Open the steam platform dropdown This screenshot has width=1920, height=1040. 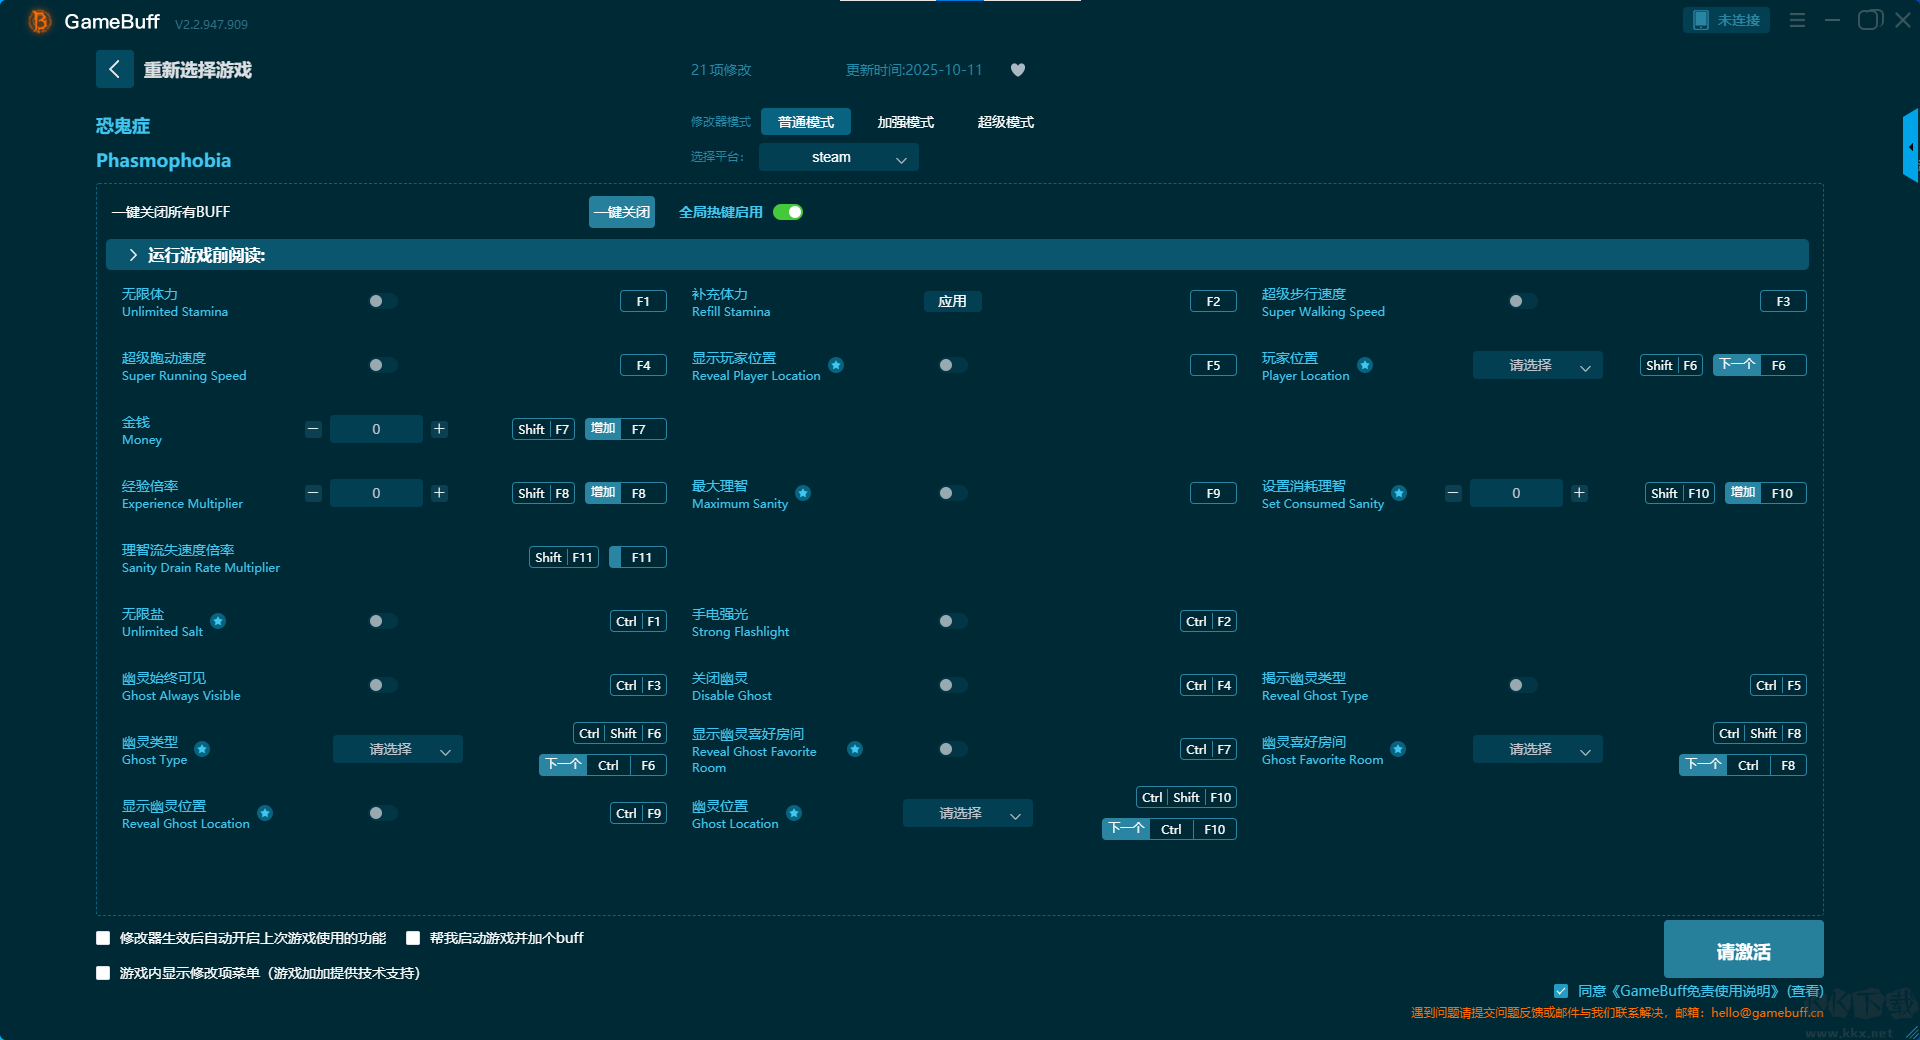tap(838, 157)
